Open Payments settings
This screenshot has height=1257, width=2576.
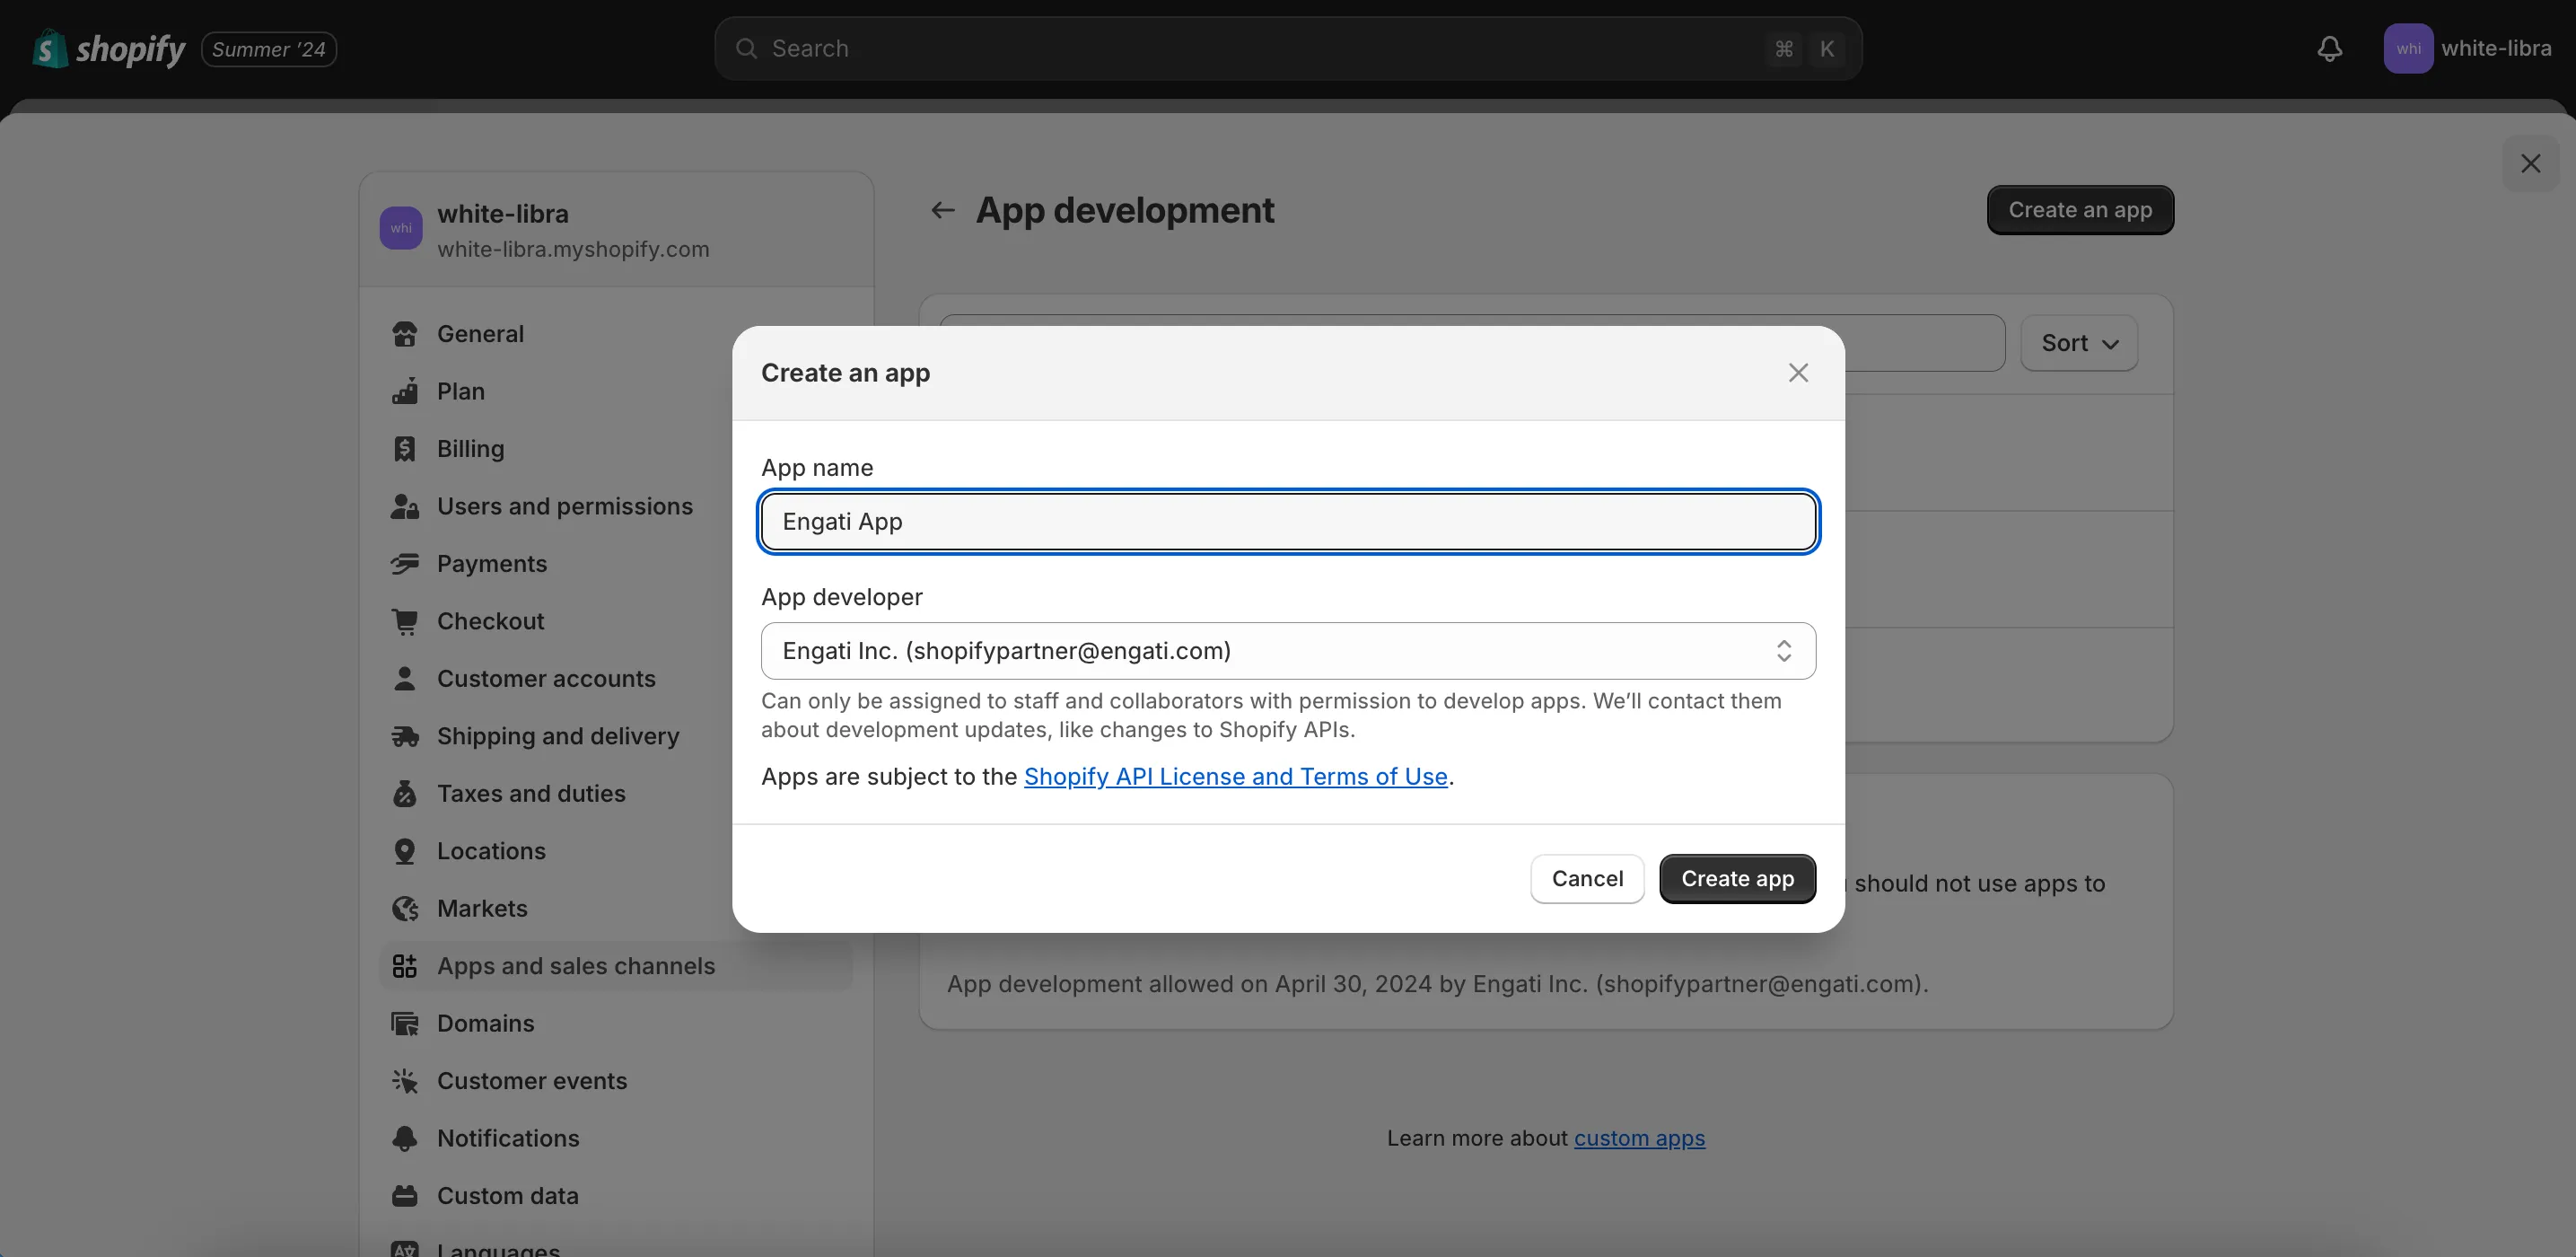[615, 564]
